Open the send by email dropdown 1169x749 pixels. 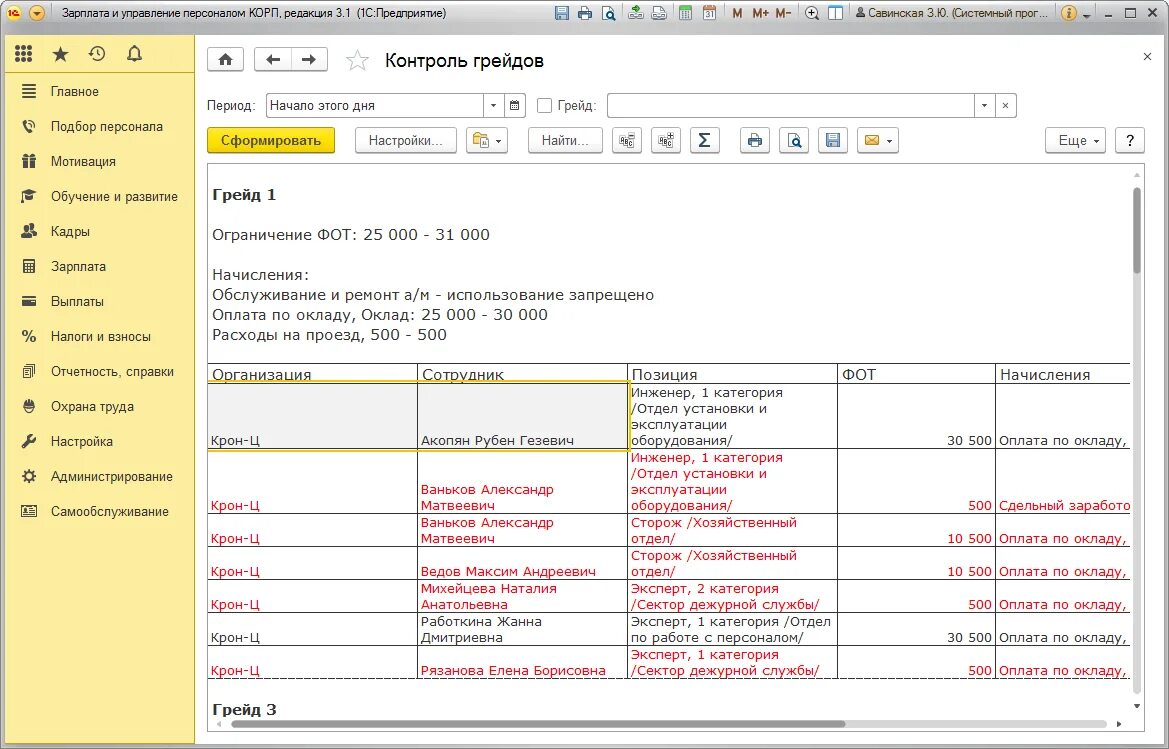(x=877, y=140)
